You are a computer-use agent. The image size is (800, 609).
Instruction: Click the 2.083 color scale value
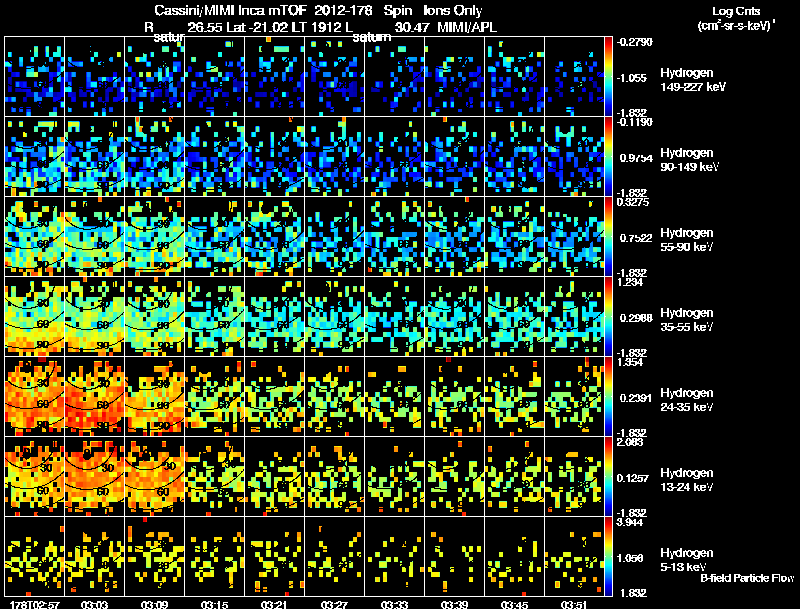pos(630,442)
